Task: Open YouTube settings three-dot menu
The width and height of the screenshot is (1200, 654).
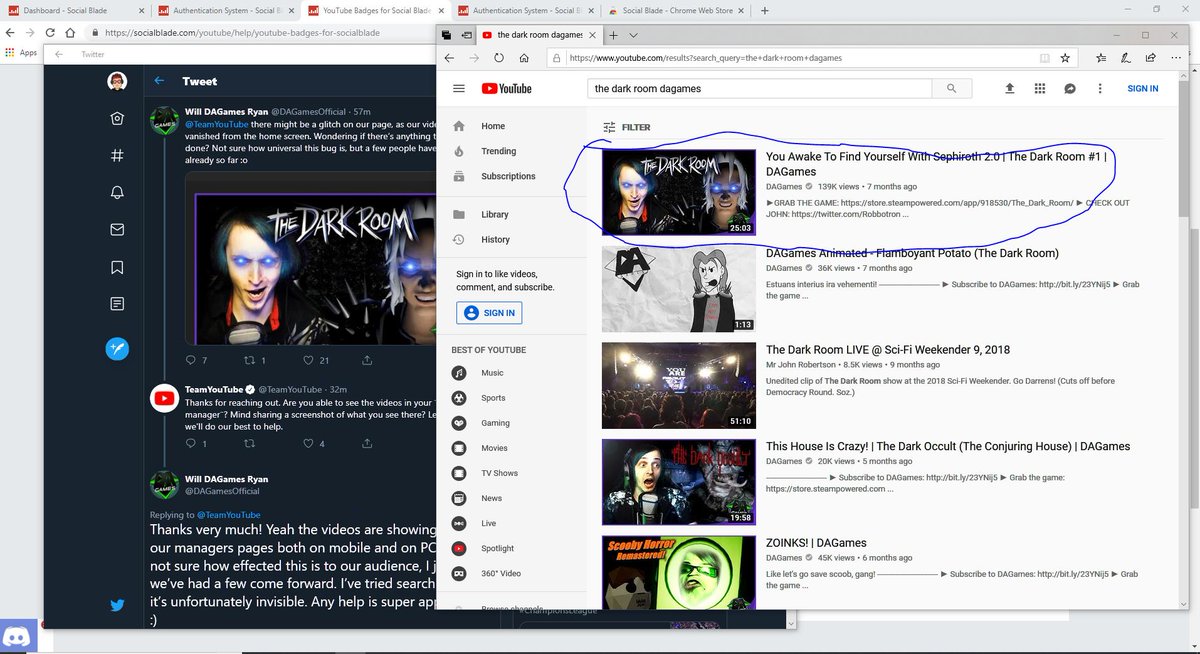Action: tap(1099, 88)
